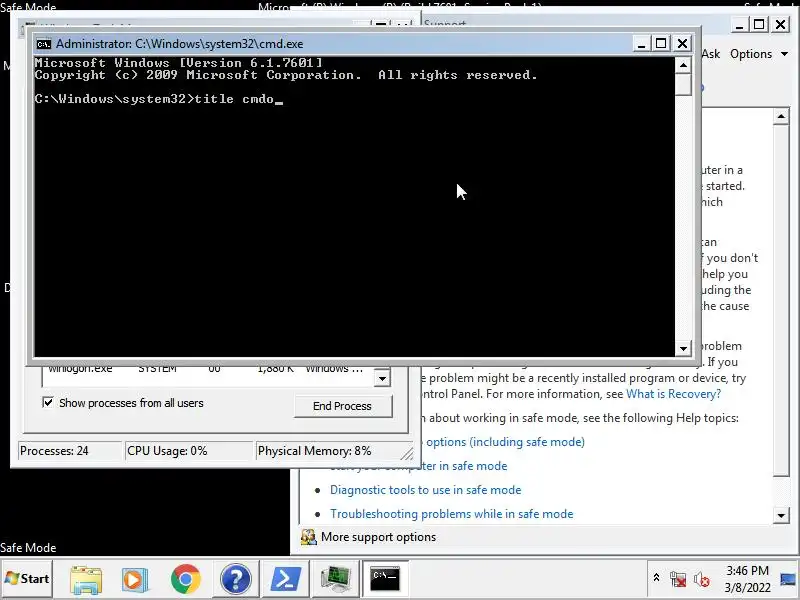Open Options dropdown in Help window
Screen dimensions: 800x600
[x=759, y=54]
